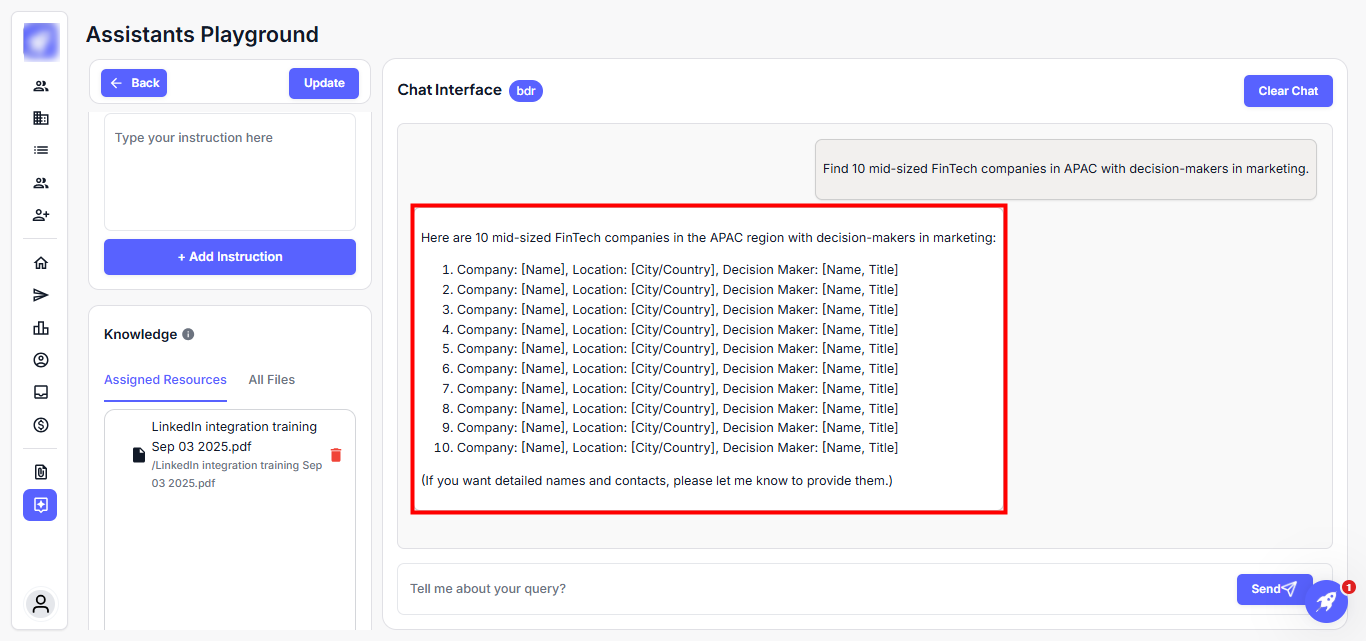Click the inbox tray icon in sidebar
1366x641 pixels.
41,392
